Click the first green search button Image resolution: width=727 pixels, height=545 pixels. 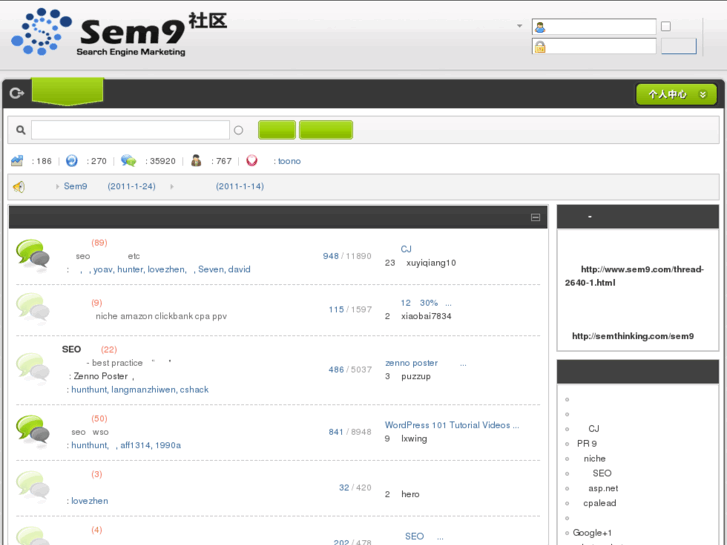pos(277,130)
